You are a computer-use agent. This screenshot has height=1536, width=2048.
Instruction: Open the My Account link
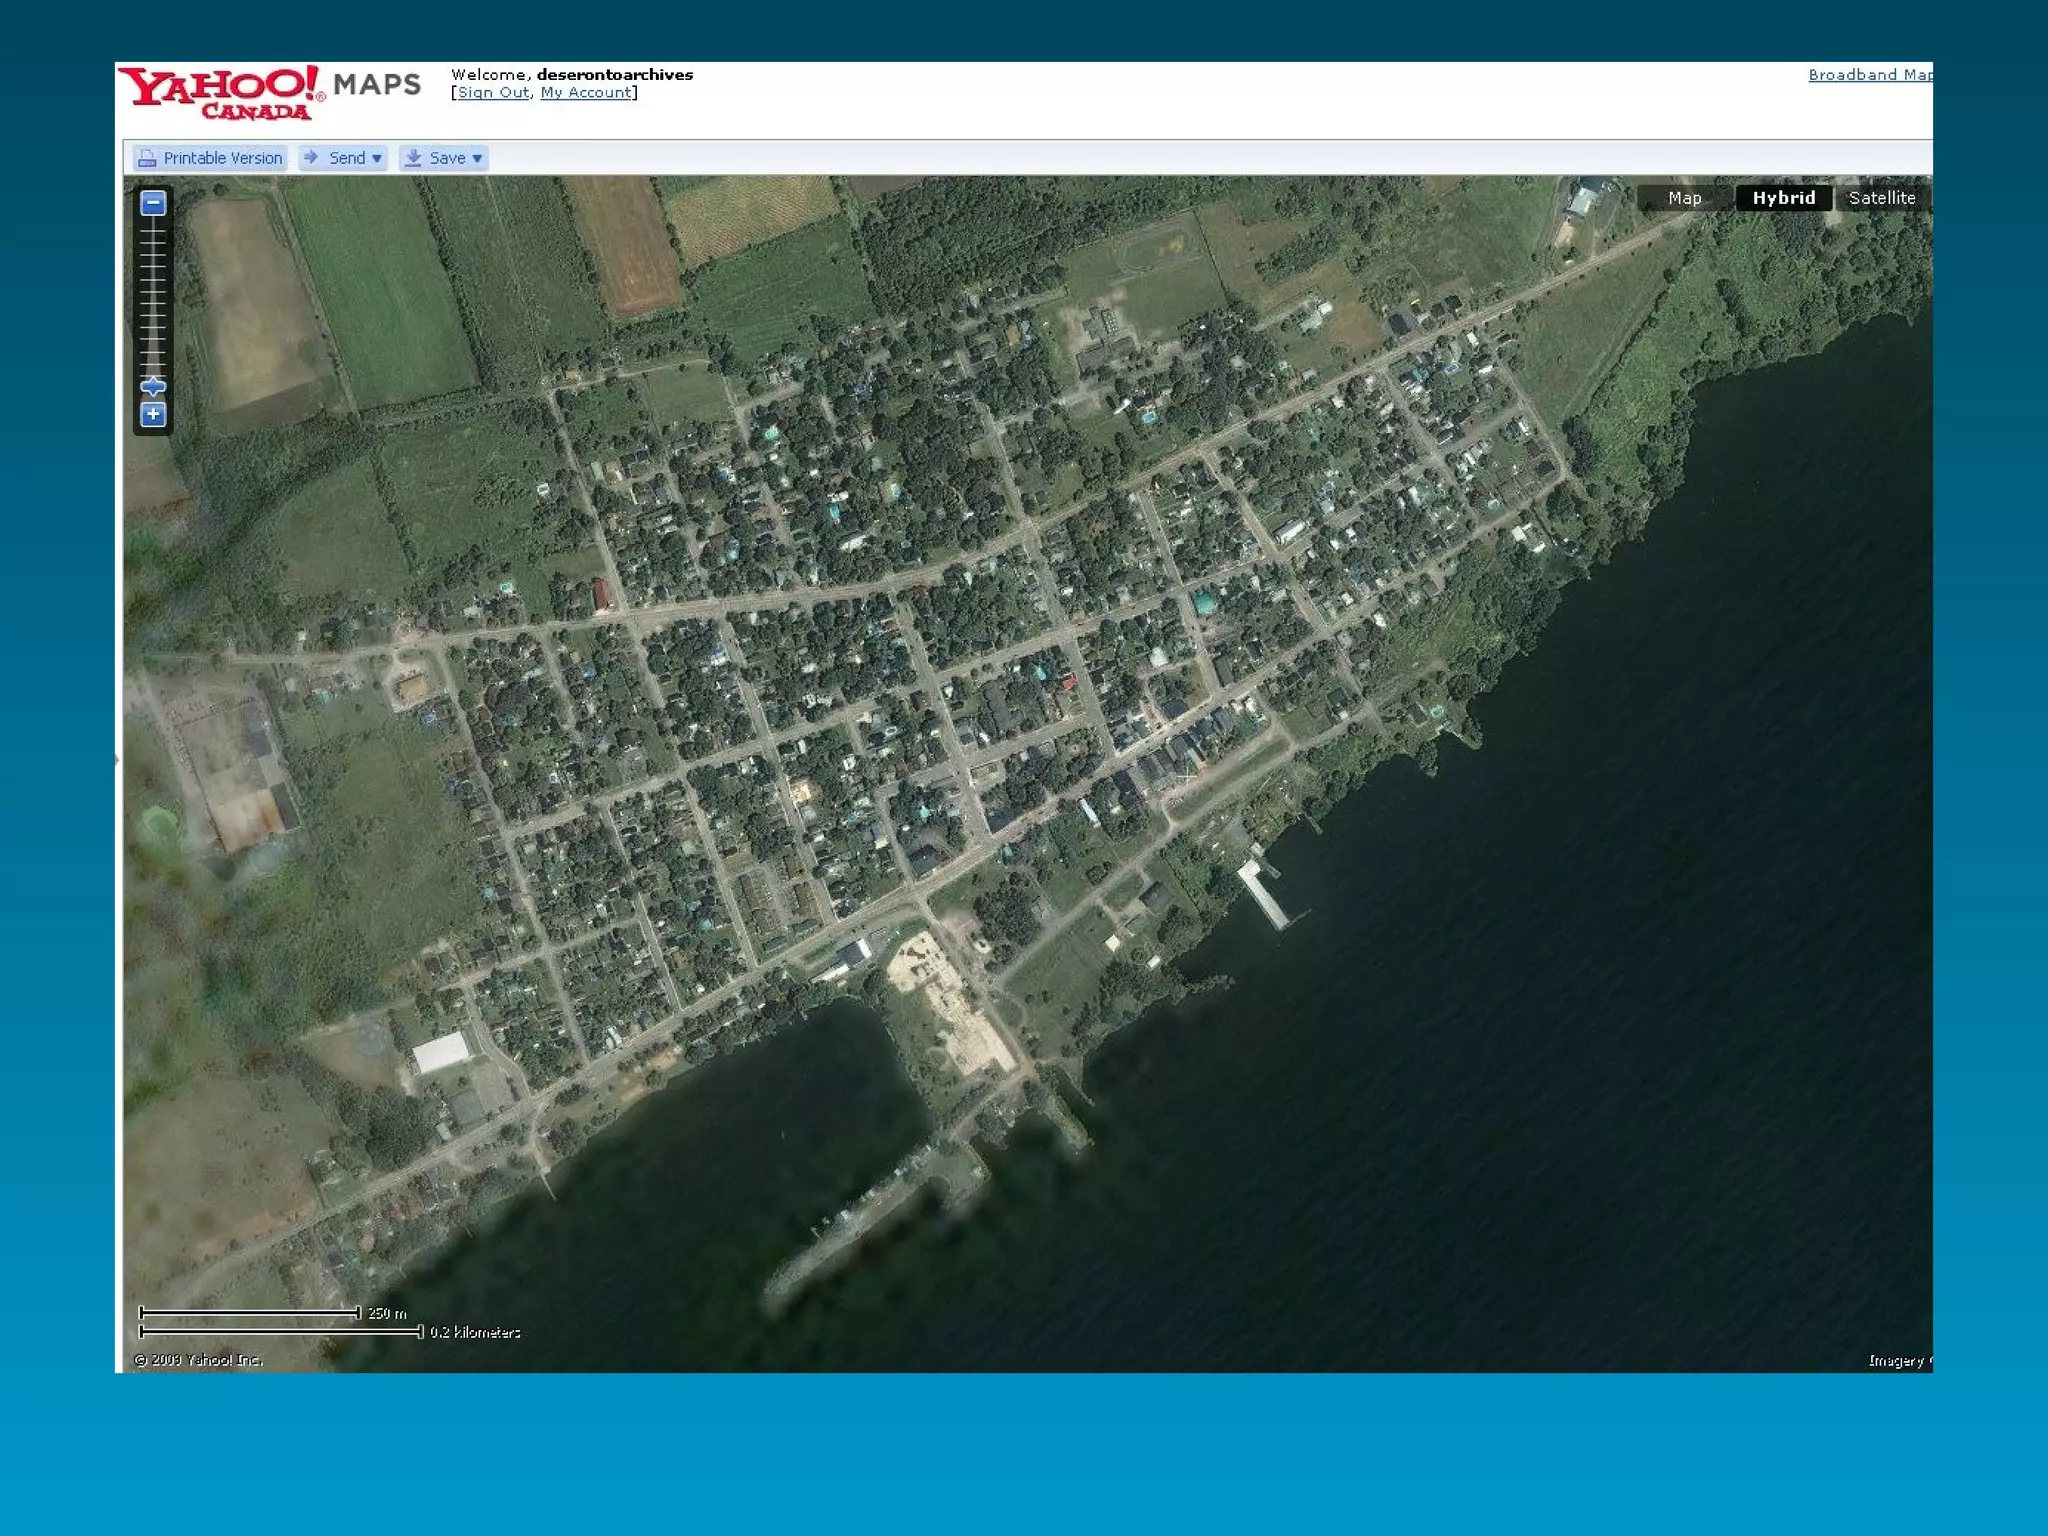[586, 93]
